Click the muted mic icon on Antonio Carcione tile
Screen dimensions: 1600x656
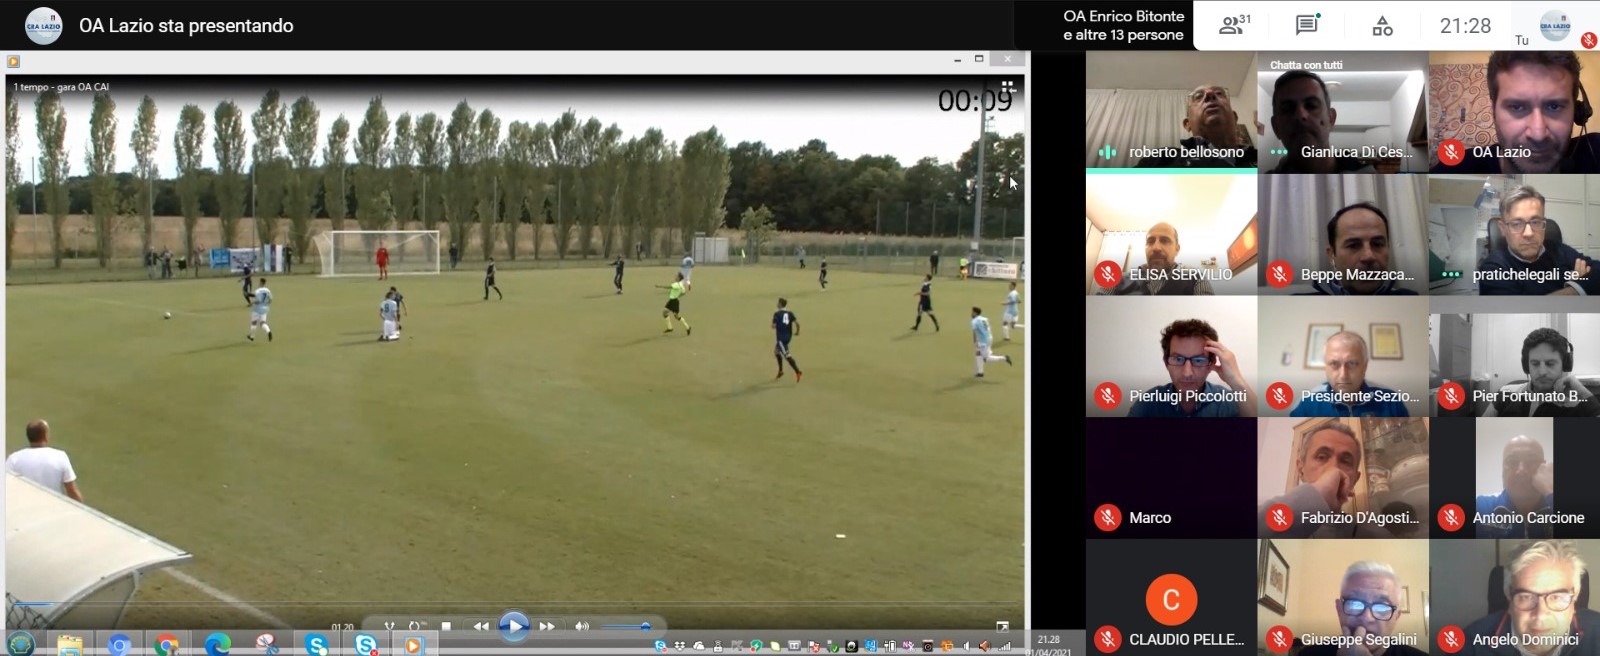[1451, 518]
